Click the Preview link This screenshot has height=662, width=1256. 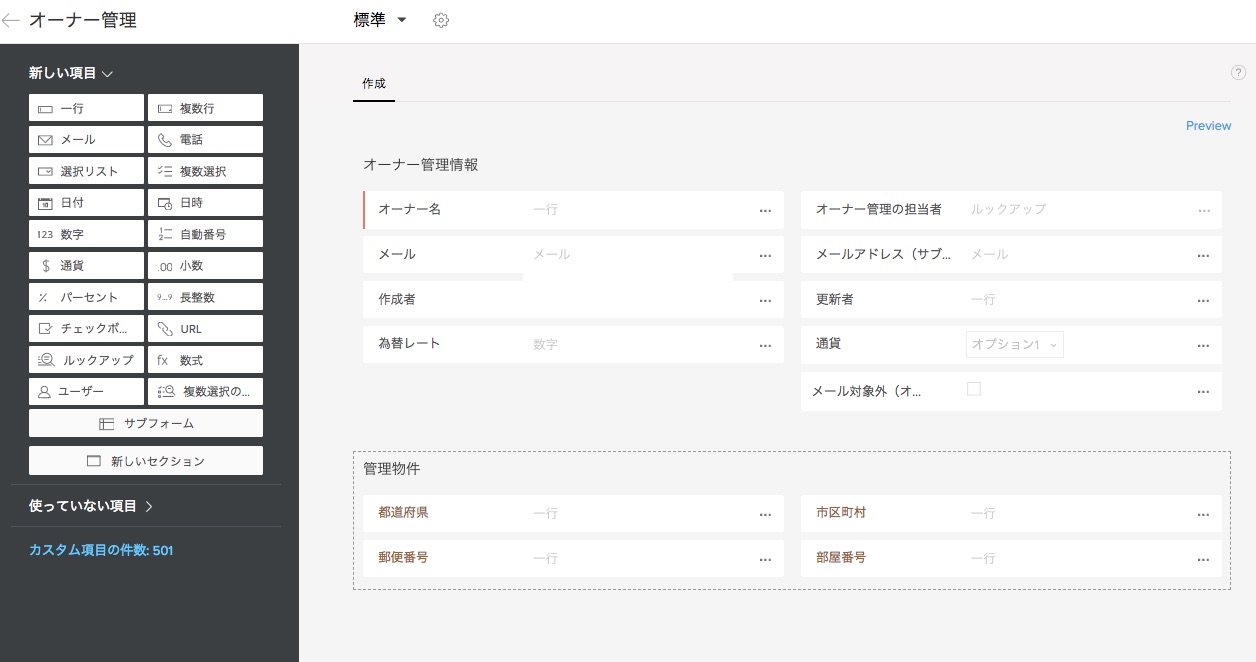click(1208, 126)
